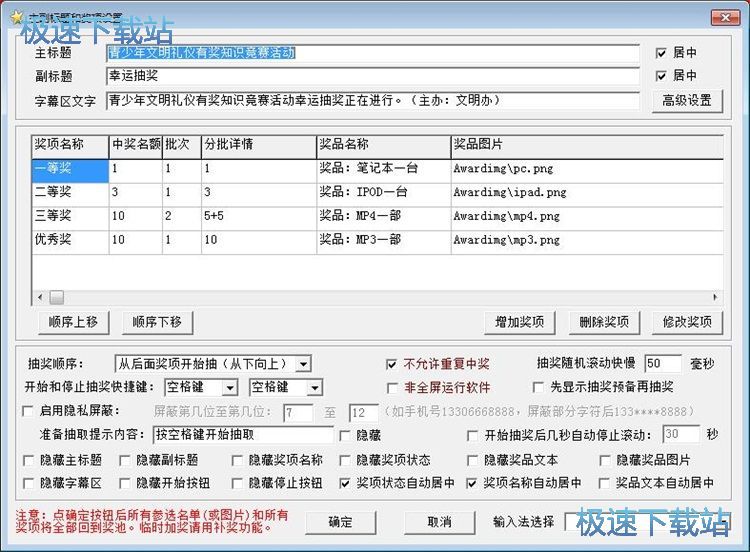750x552 pixels.
Task: Uncheck 奖项状态自动居中 option
Action: [344, 484]
